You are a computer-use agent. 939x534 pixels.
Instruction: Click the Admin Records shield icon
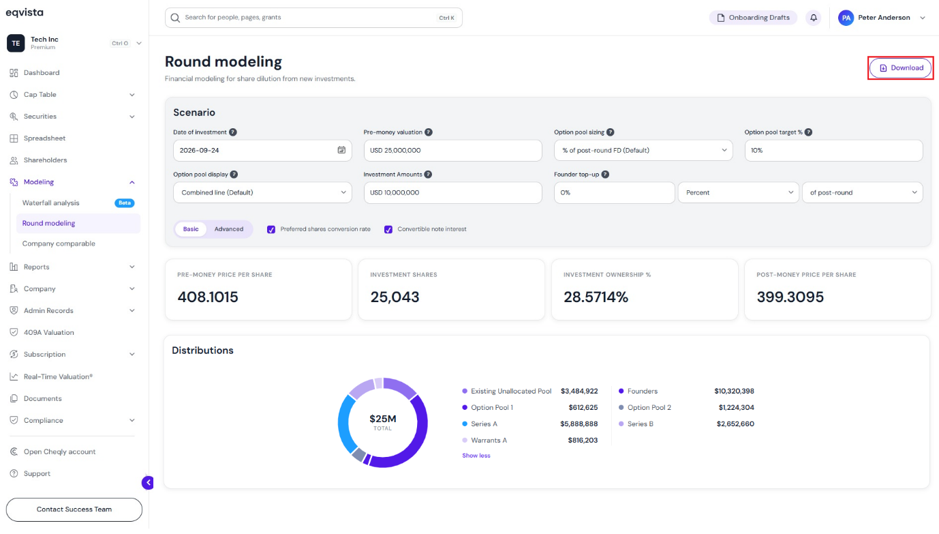(14, 311)
